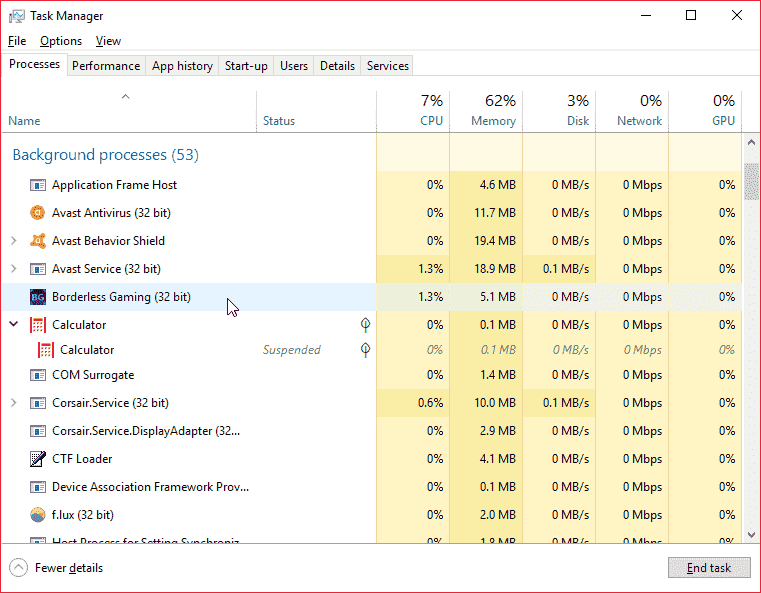
Task: Click the Corsair.Service (32 bit) icon
Action: click(38, 403)
